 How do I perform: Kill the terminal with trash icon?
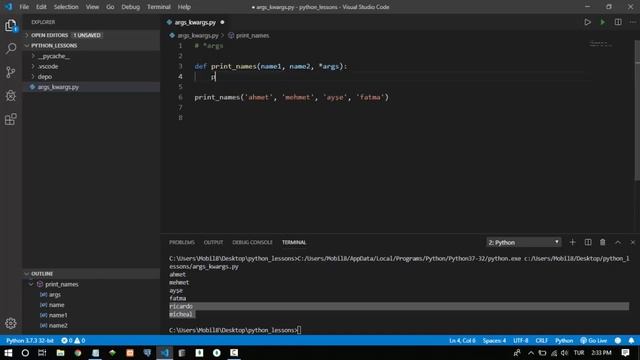602,242
